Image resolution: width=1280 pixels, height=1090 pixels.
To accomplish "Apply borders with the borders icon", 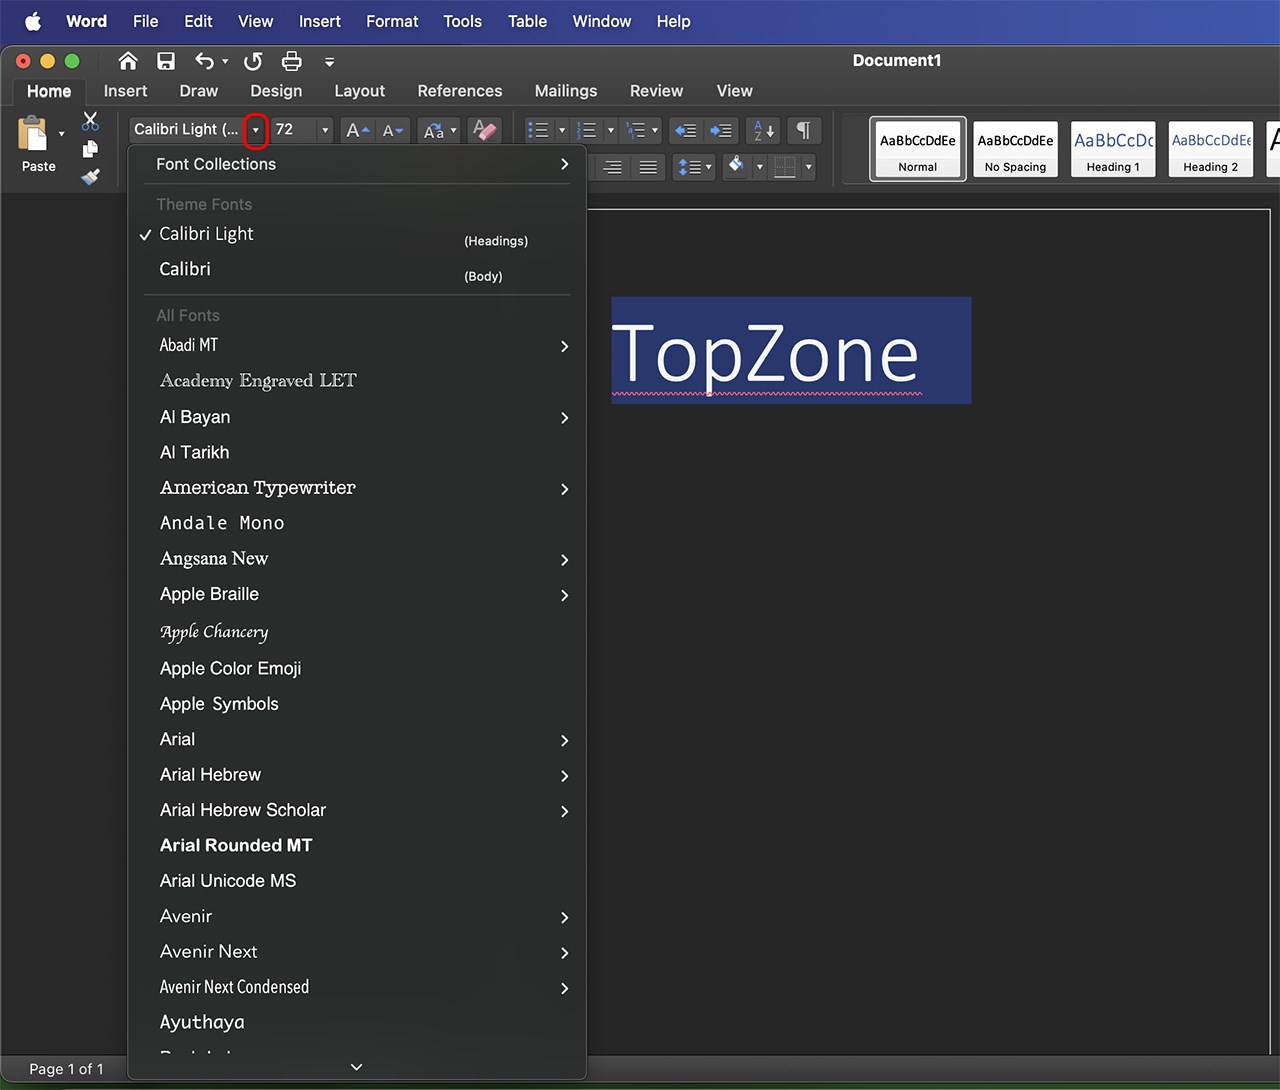I will pos(785,167).
